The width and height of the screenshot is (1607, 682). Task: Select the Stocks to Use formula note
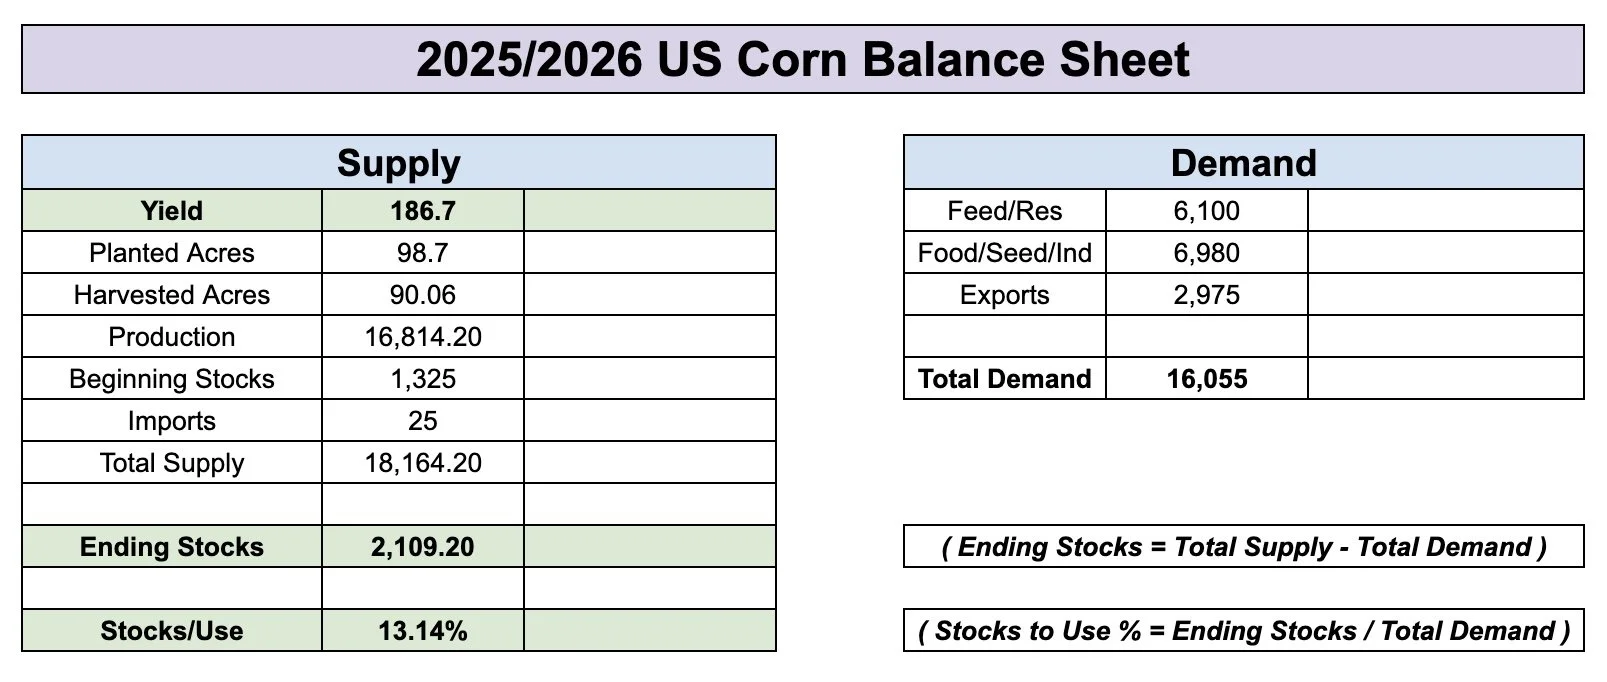(1244, 631)
